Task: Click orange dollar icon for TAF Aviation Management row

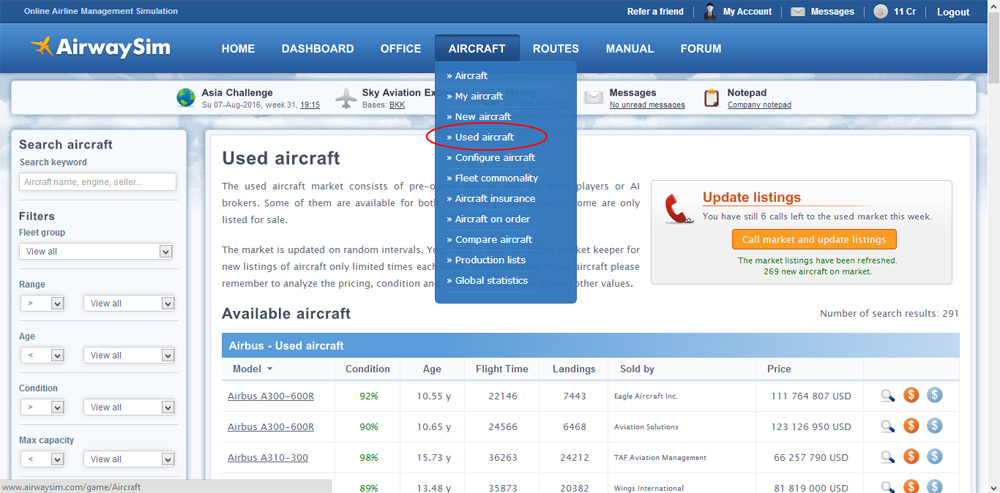Action: 911,457
